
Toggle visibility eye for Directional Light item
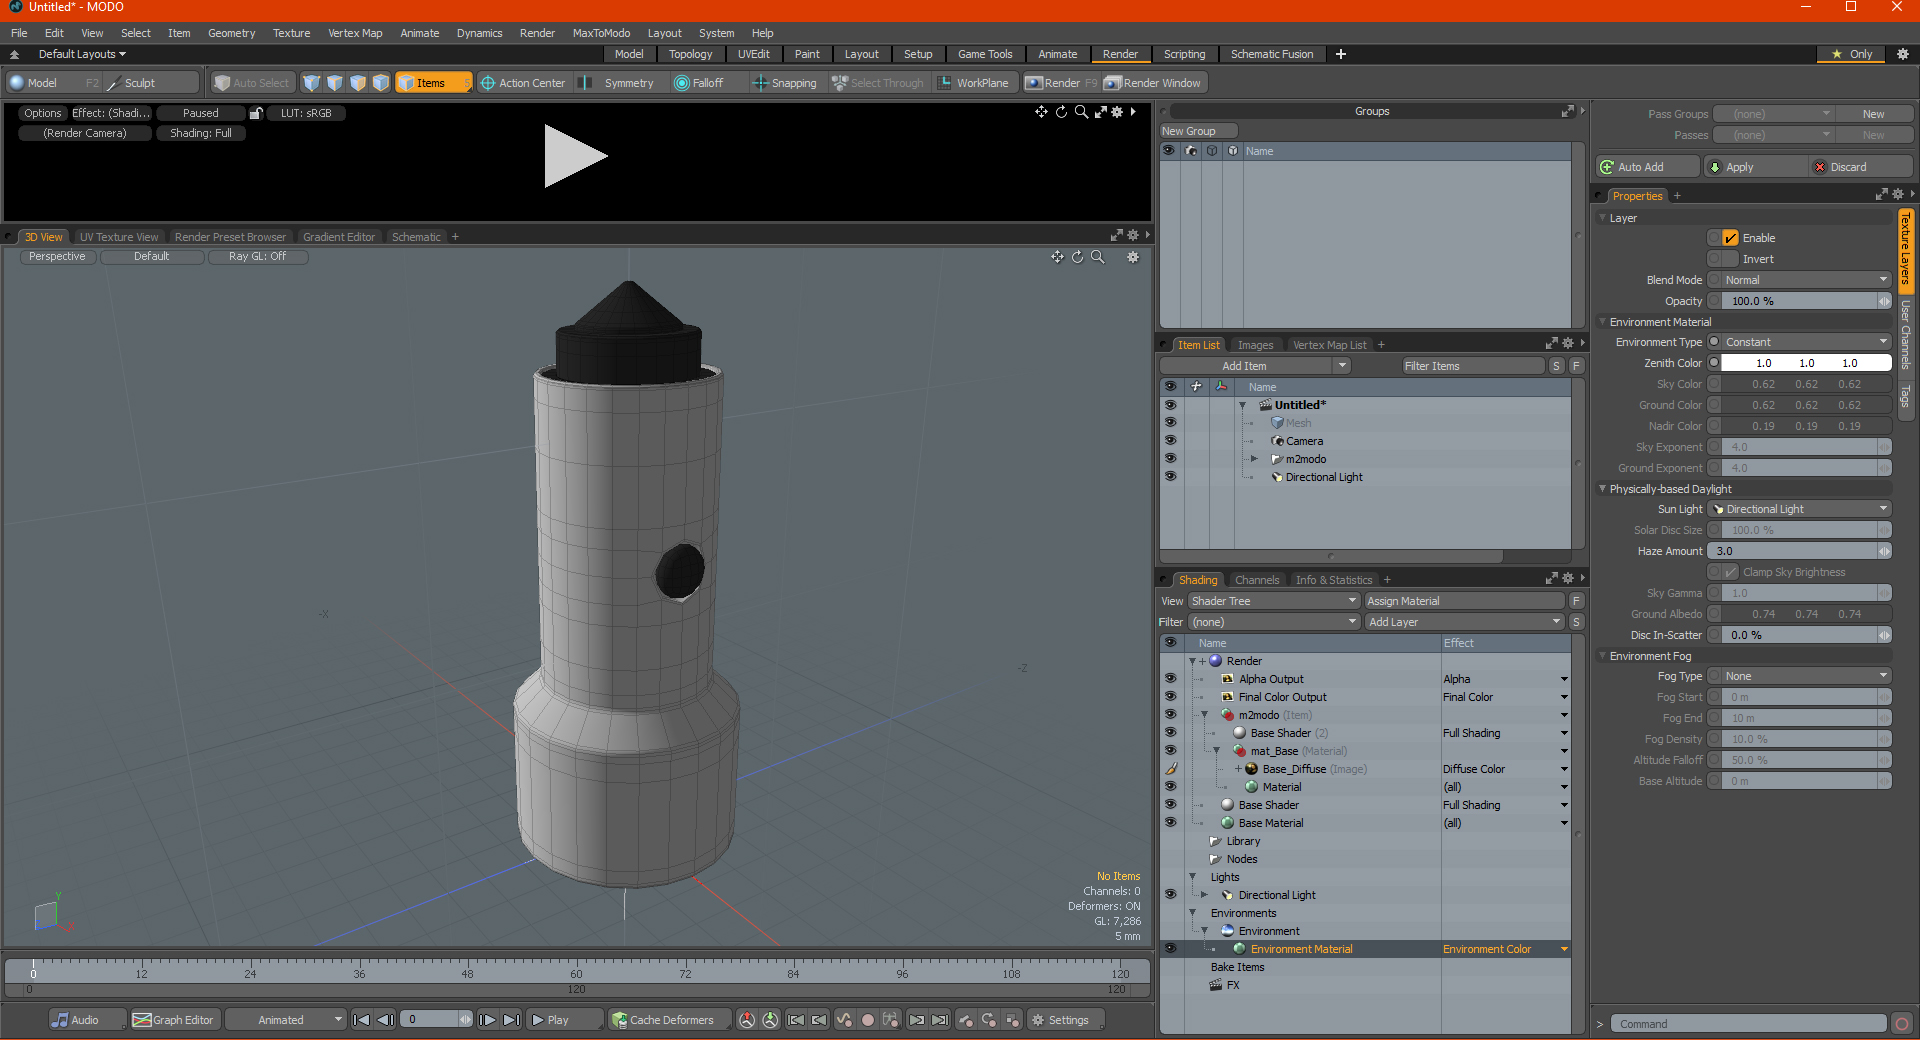tap(1170, 477)
